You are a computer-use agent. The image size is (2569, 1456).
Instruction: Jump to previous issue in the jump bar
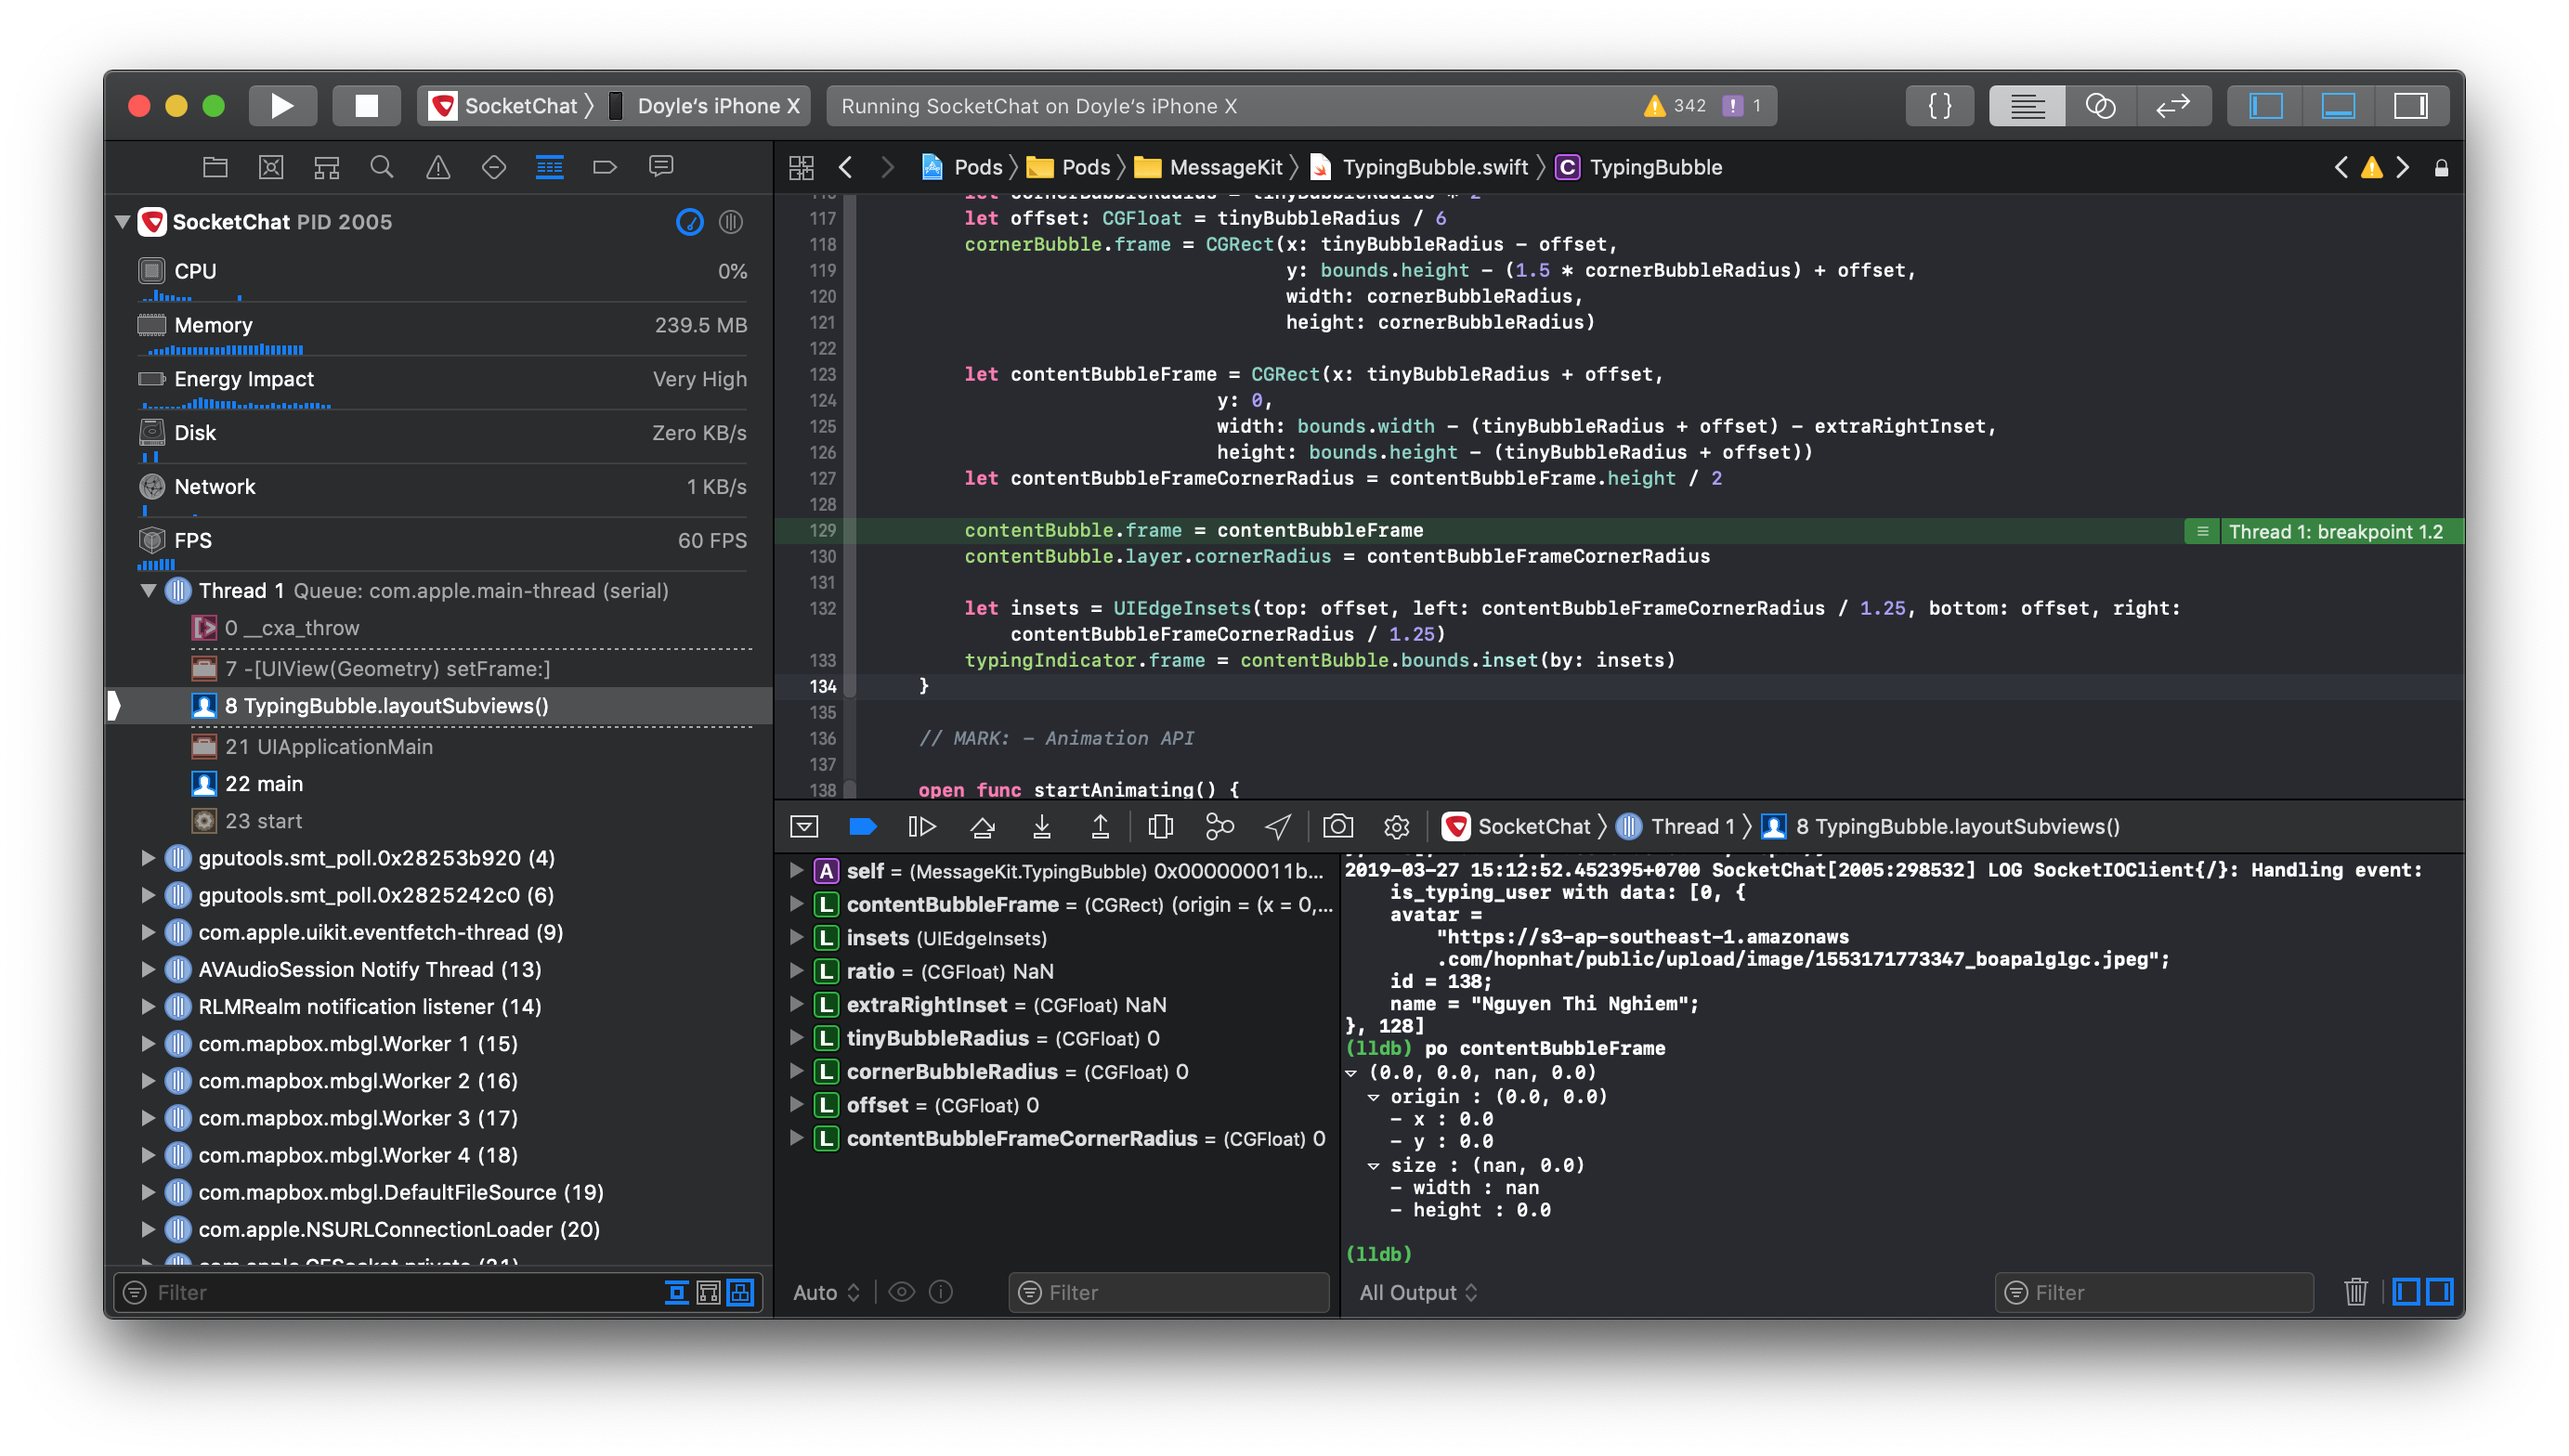pos(2342,167)
